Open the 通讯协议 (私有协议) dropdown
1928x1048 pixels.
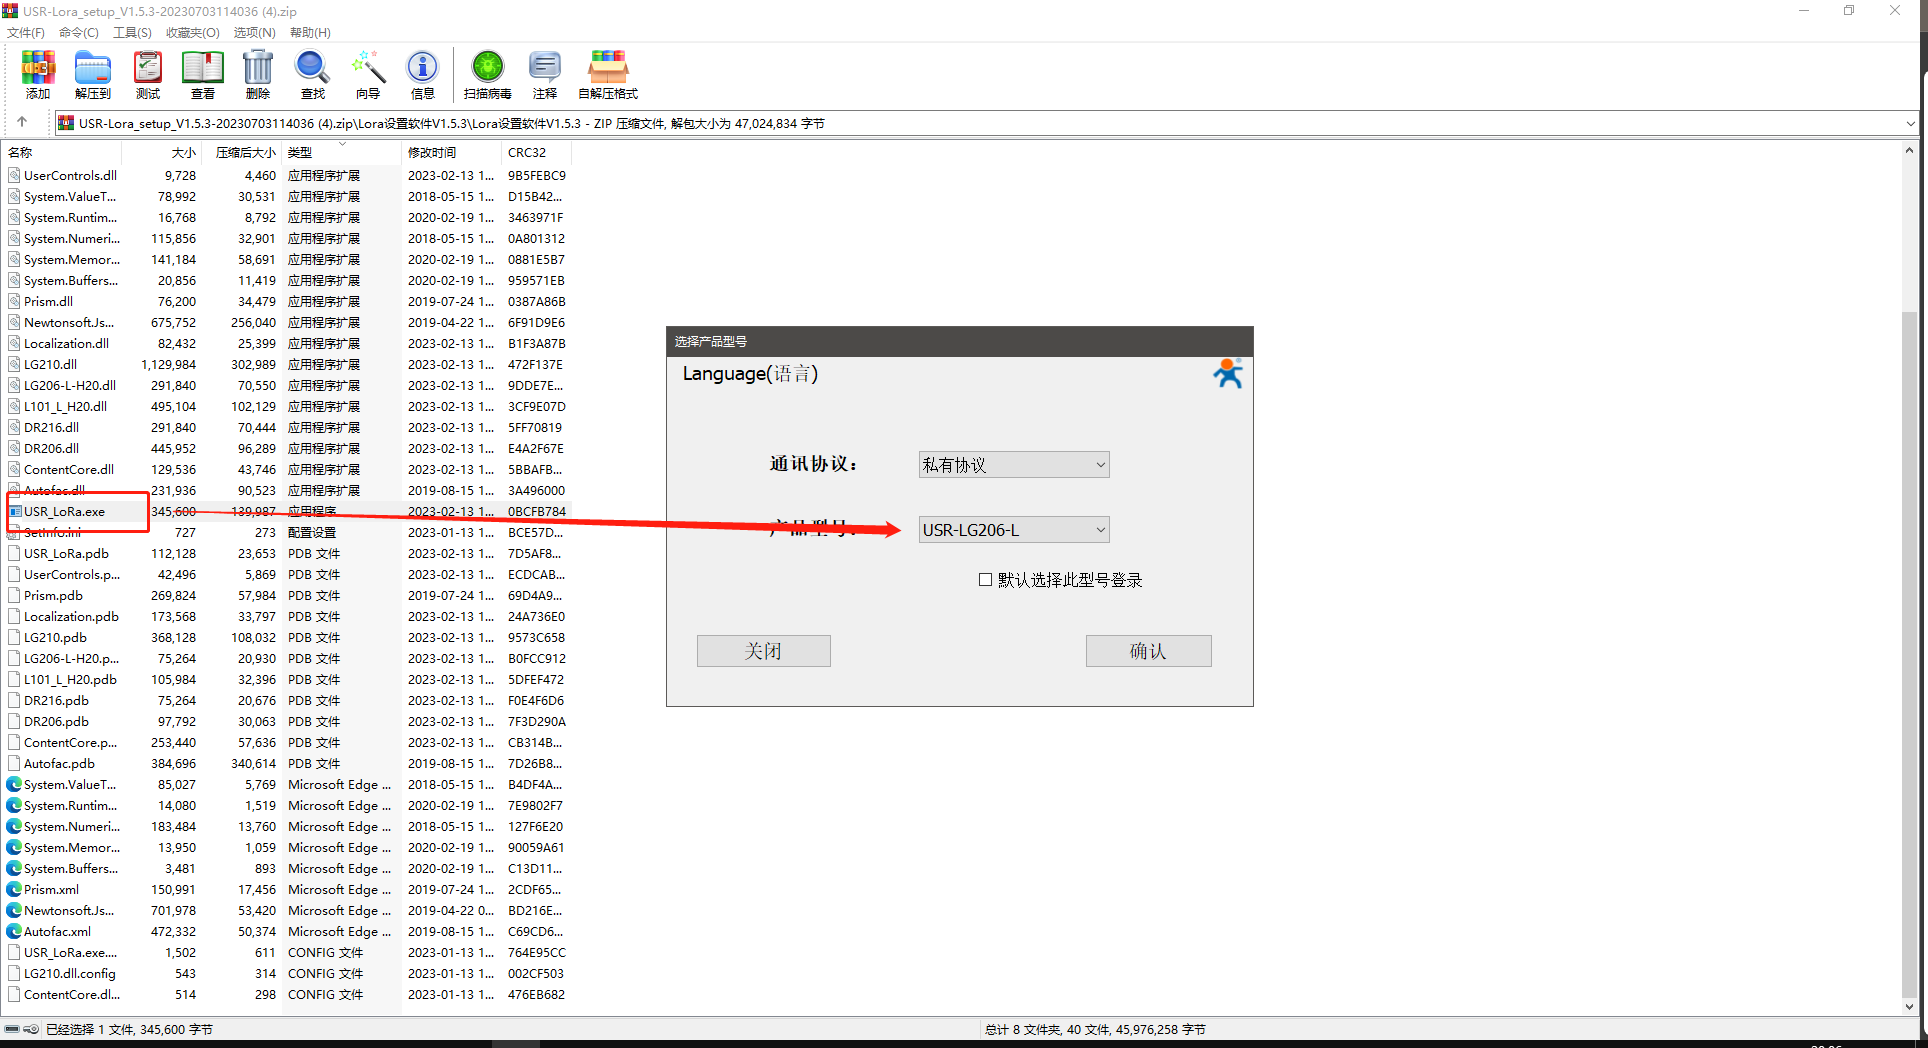[1014, 464]
